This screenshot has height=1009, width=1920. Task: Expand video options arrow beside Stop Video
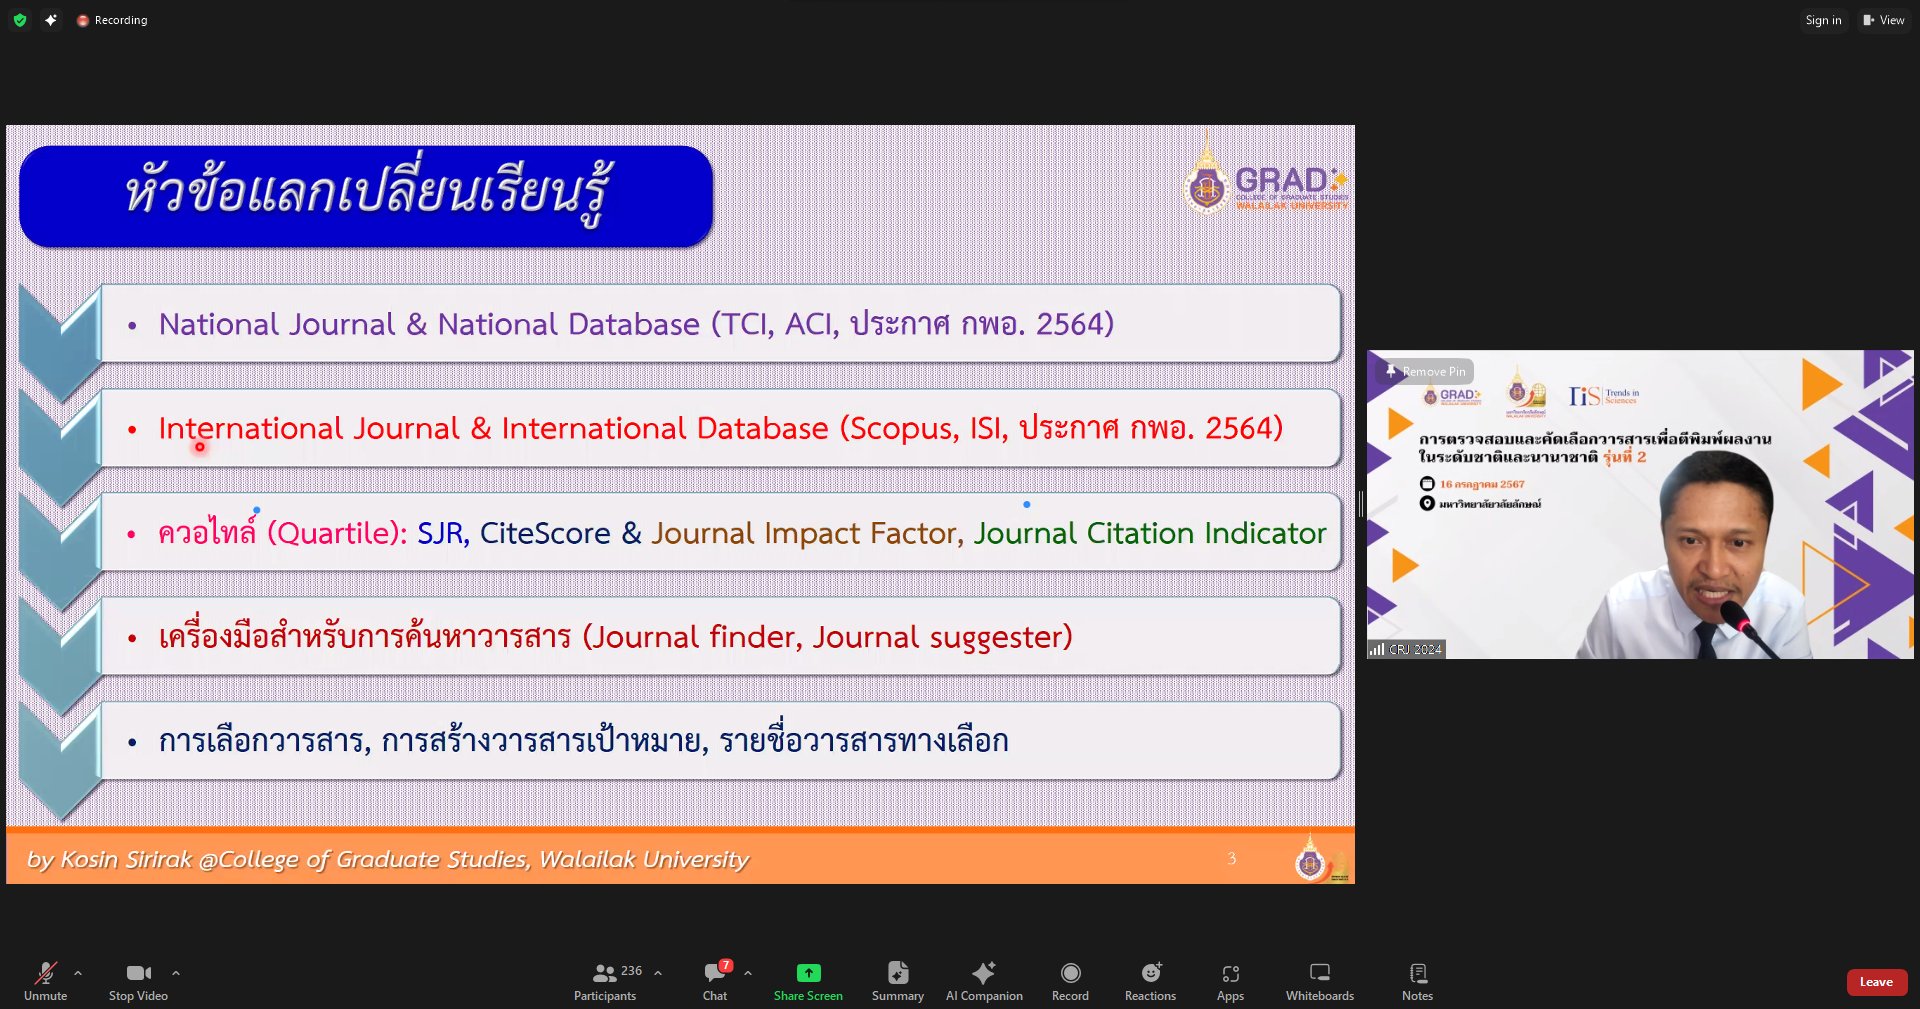click(x=176, y=973)
